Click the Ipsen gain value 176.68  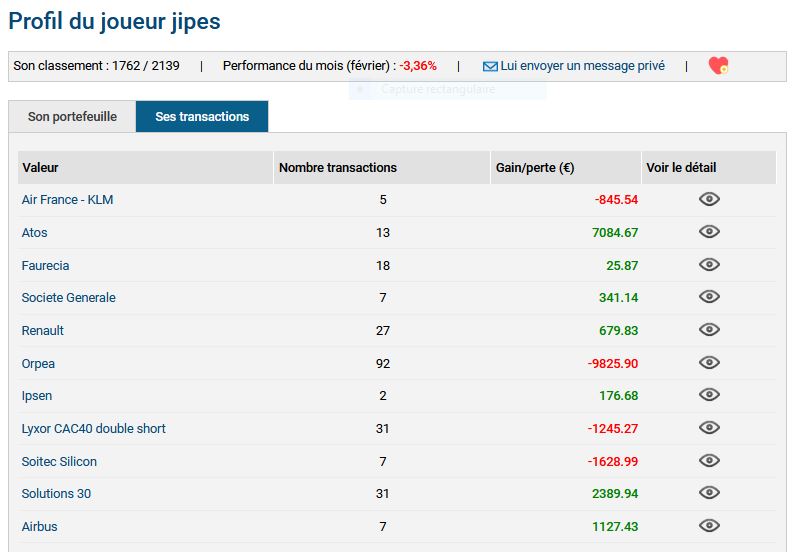(x=618, y=396)
